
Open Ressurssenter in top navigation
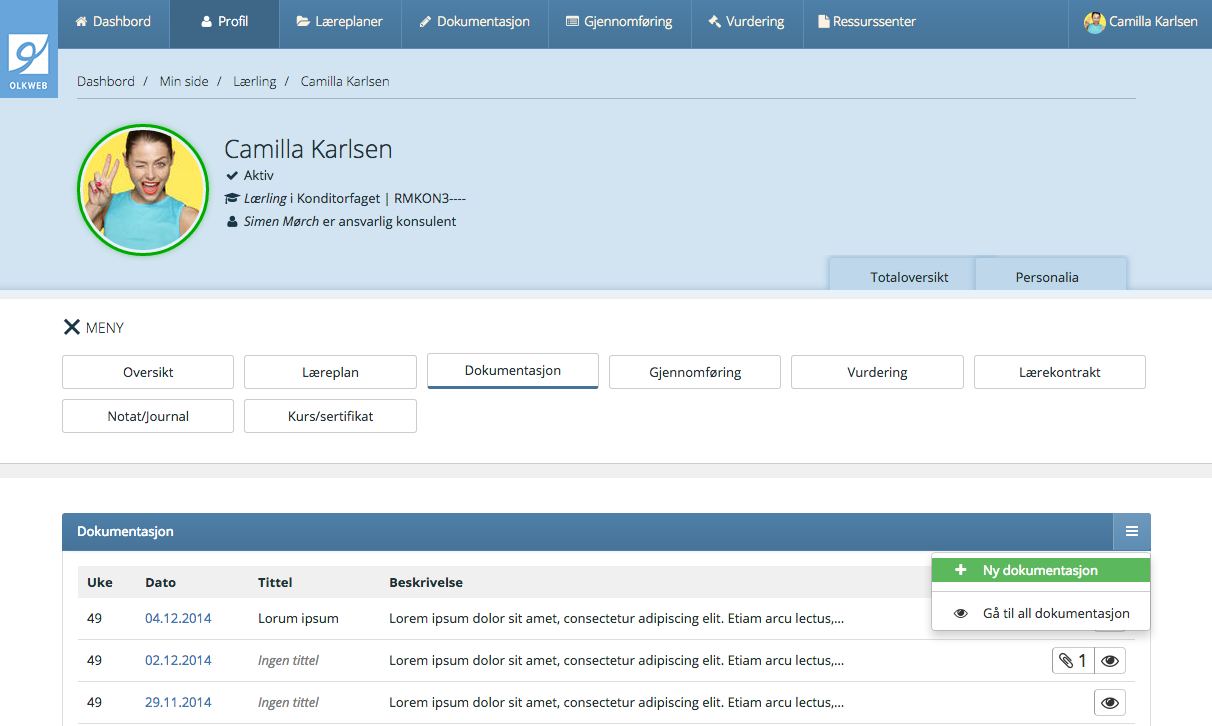pyautogui.click(x=866, y=21)
